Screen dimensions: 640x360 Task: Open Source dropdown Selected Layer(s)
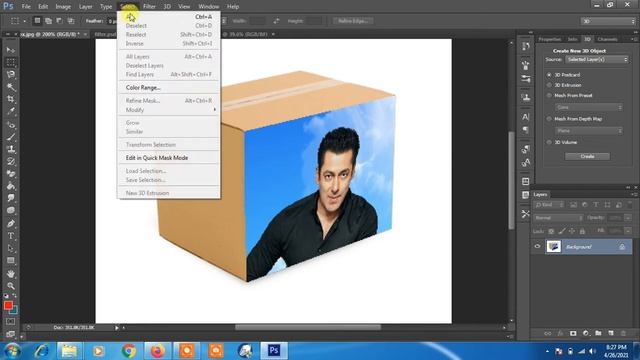(x=597, y=60)
